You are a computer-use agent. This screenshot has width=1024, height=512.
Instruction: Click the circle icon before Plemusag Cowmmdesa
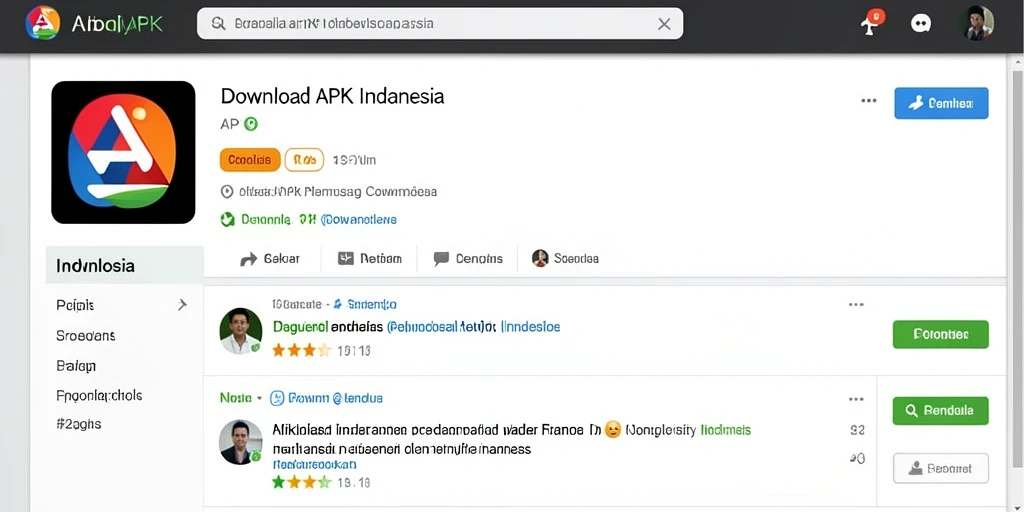pyautogui.click(x=227, y=192)
